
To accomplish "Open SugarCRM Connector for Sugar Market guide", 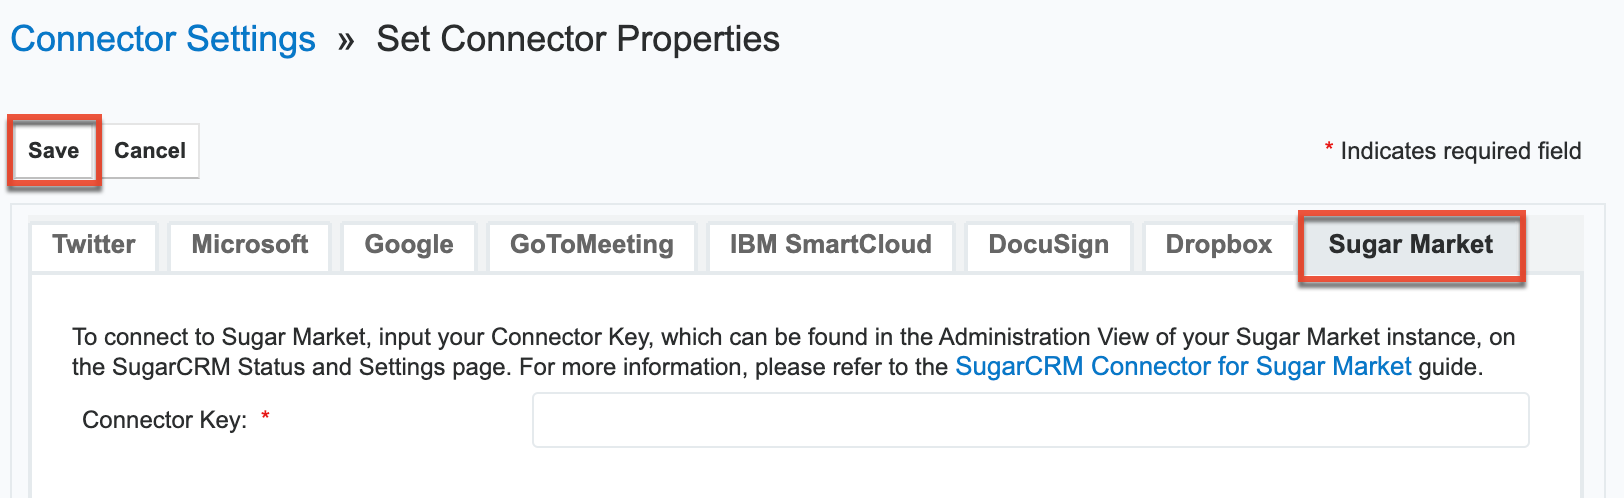I will point(1183,367).
